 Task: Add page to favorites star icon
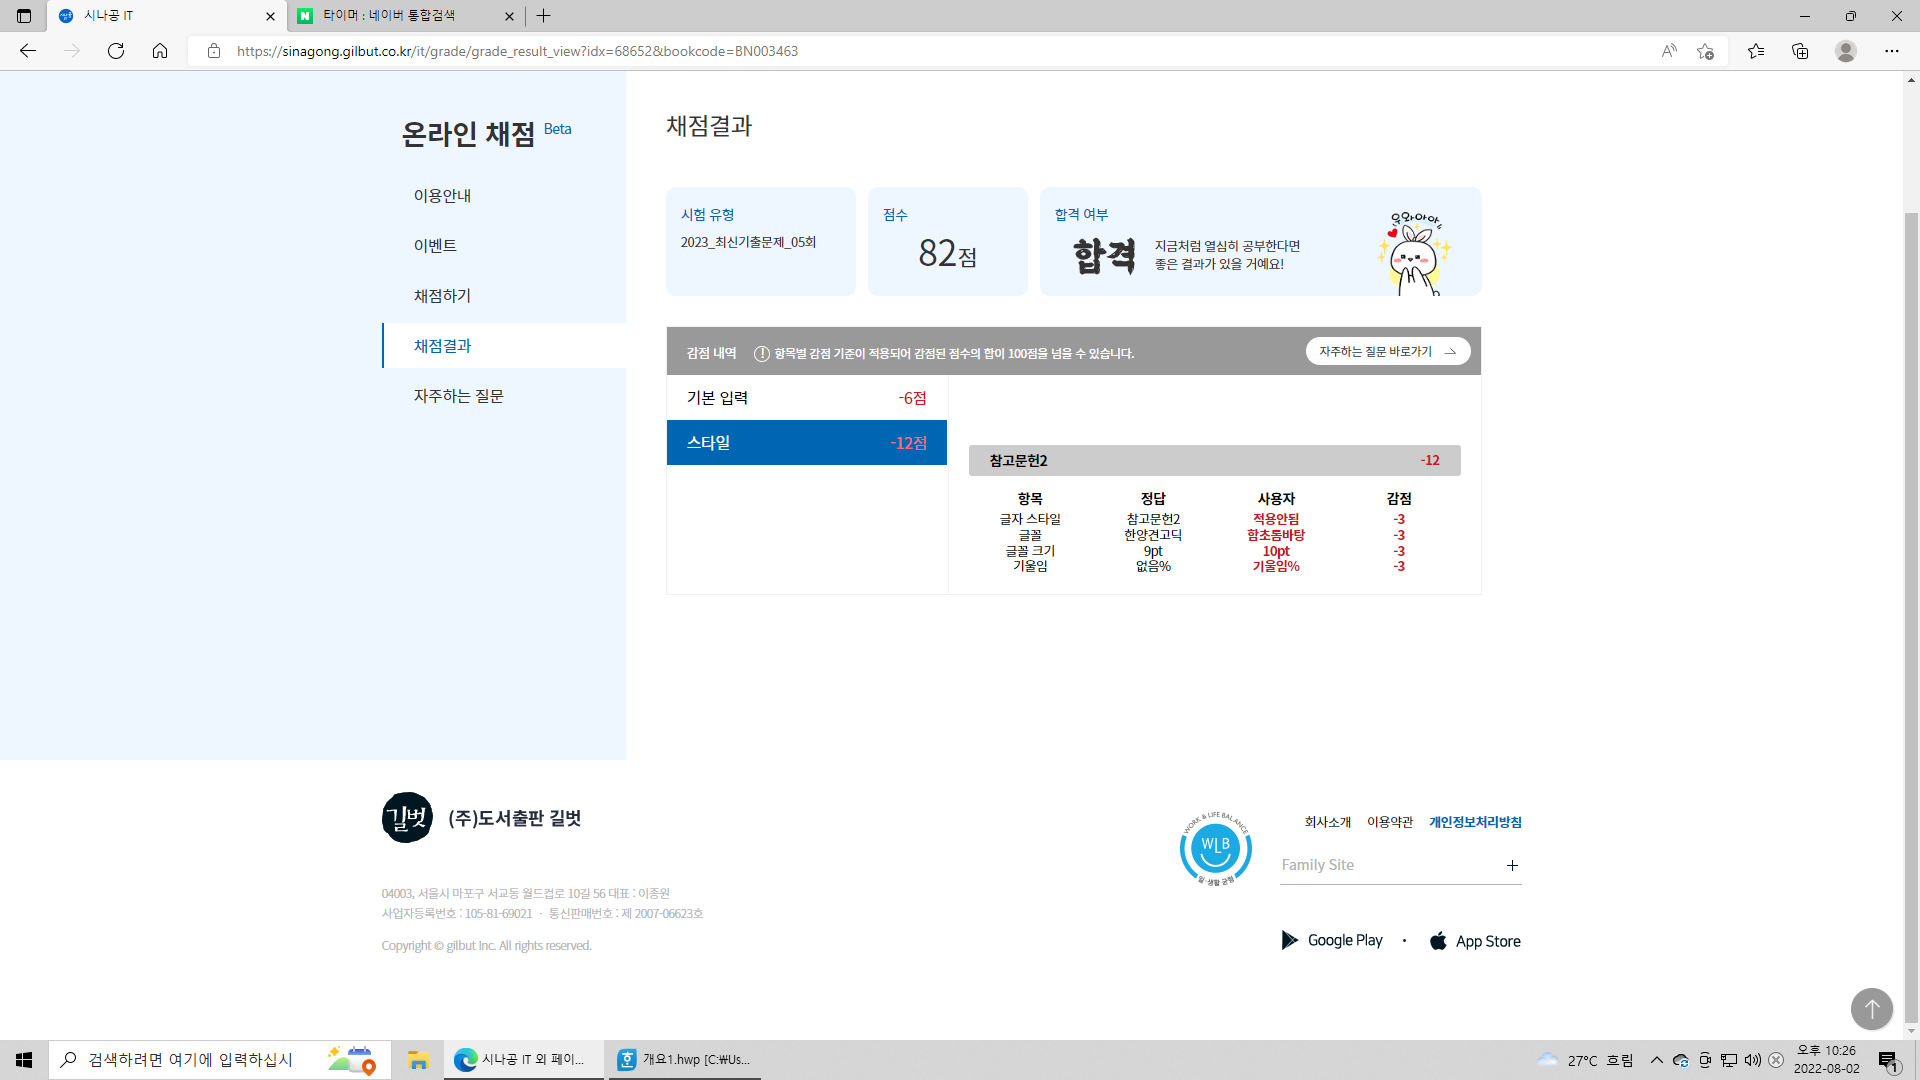(x=1706, y=51)
